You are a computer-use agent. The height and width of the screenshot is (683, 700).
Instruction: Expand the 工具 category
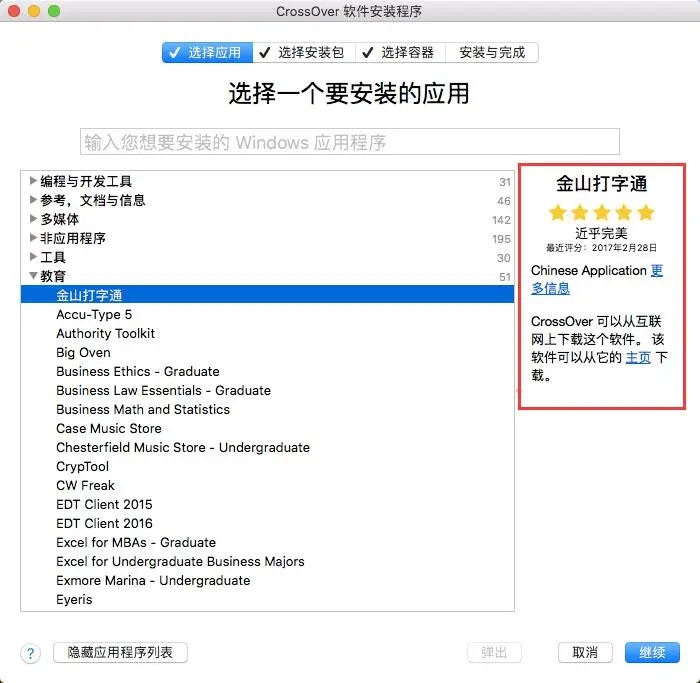33,257
